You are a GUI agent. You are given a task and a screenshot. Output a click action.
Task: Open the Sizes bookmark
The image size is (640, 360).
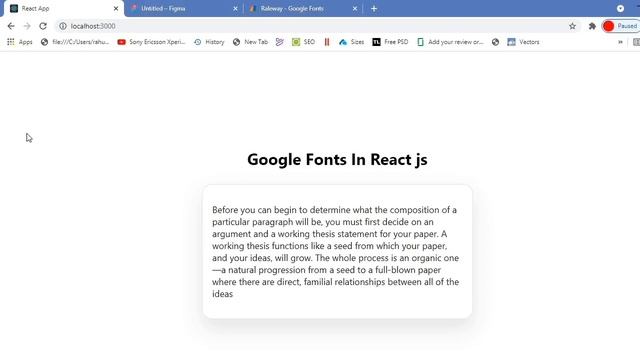[x=351, y=42]
